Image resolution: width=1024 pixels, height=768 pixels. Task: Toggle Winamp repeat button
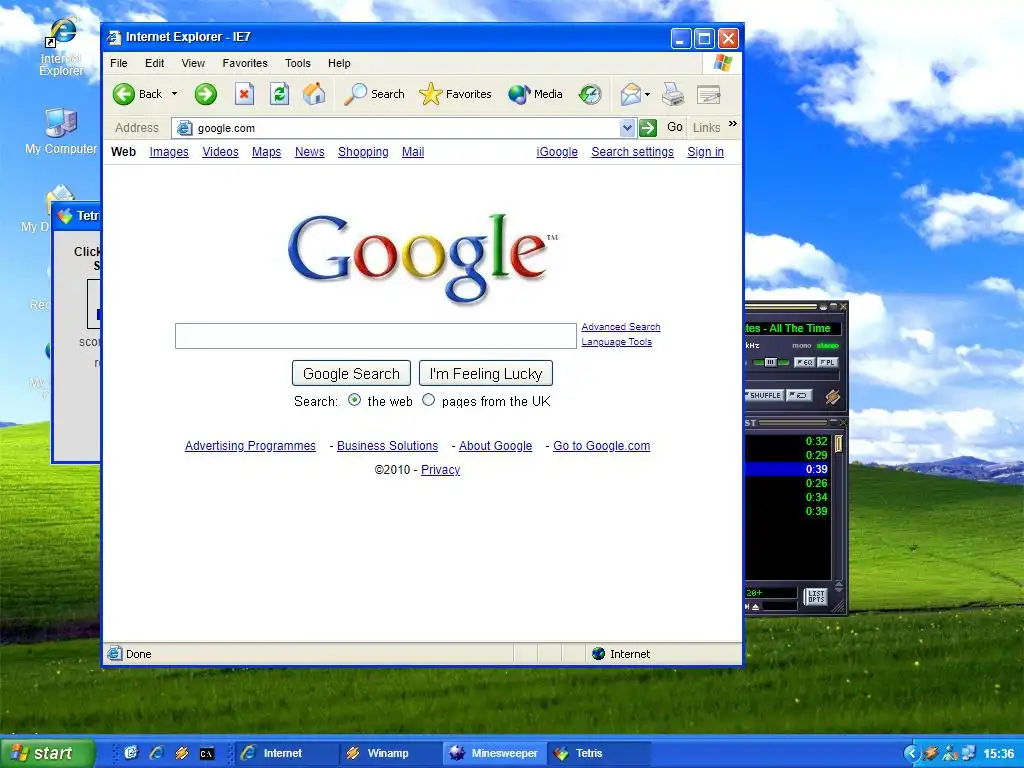pyautogui.click(x=799, y=395)
